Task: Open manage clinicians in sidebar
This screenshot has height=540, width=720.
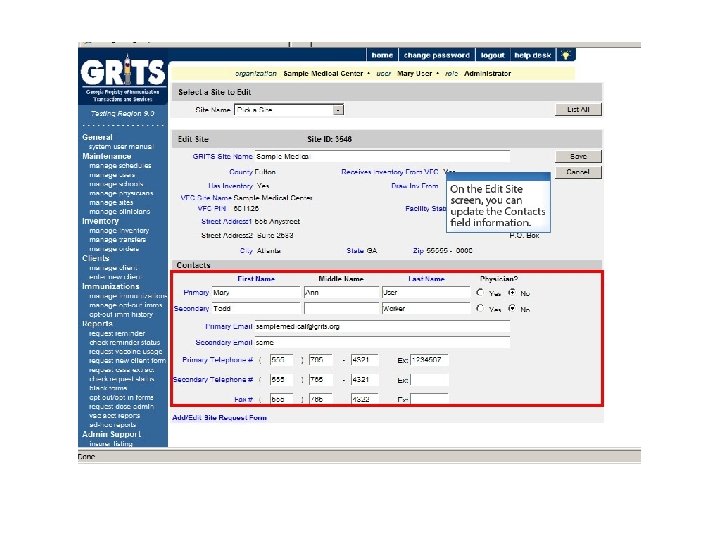Action: pyautogui.click(x=120, y=212)
